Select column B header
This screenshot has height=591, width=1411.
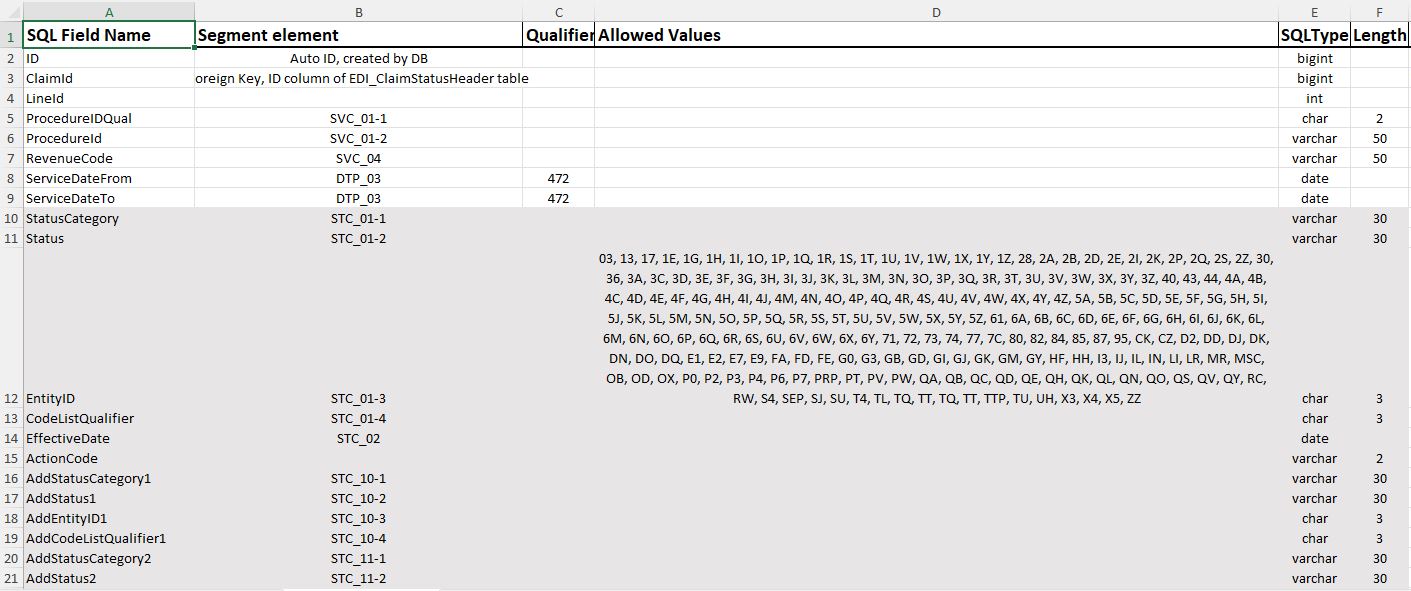pyautogui.click(x=358, y=11)
